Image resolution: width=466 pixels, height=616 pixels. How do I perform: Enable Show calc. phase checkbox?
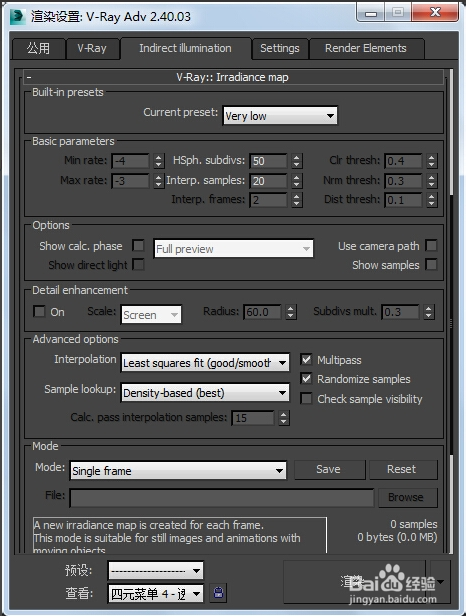tap(138, 246)
